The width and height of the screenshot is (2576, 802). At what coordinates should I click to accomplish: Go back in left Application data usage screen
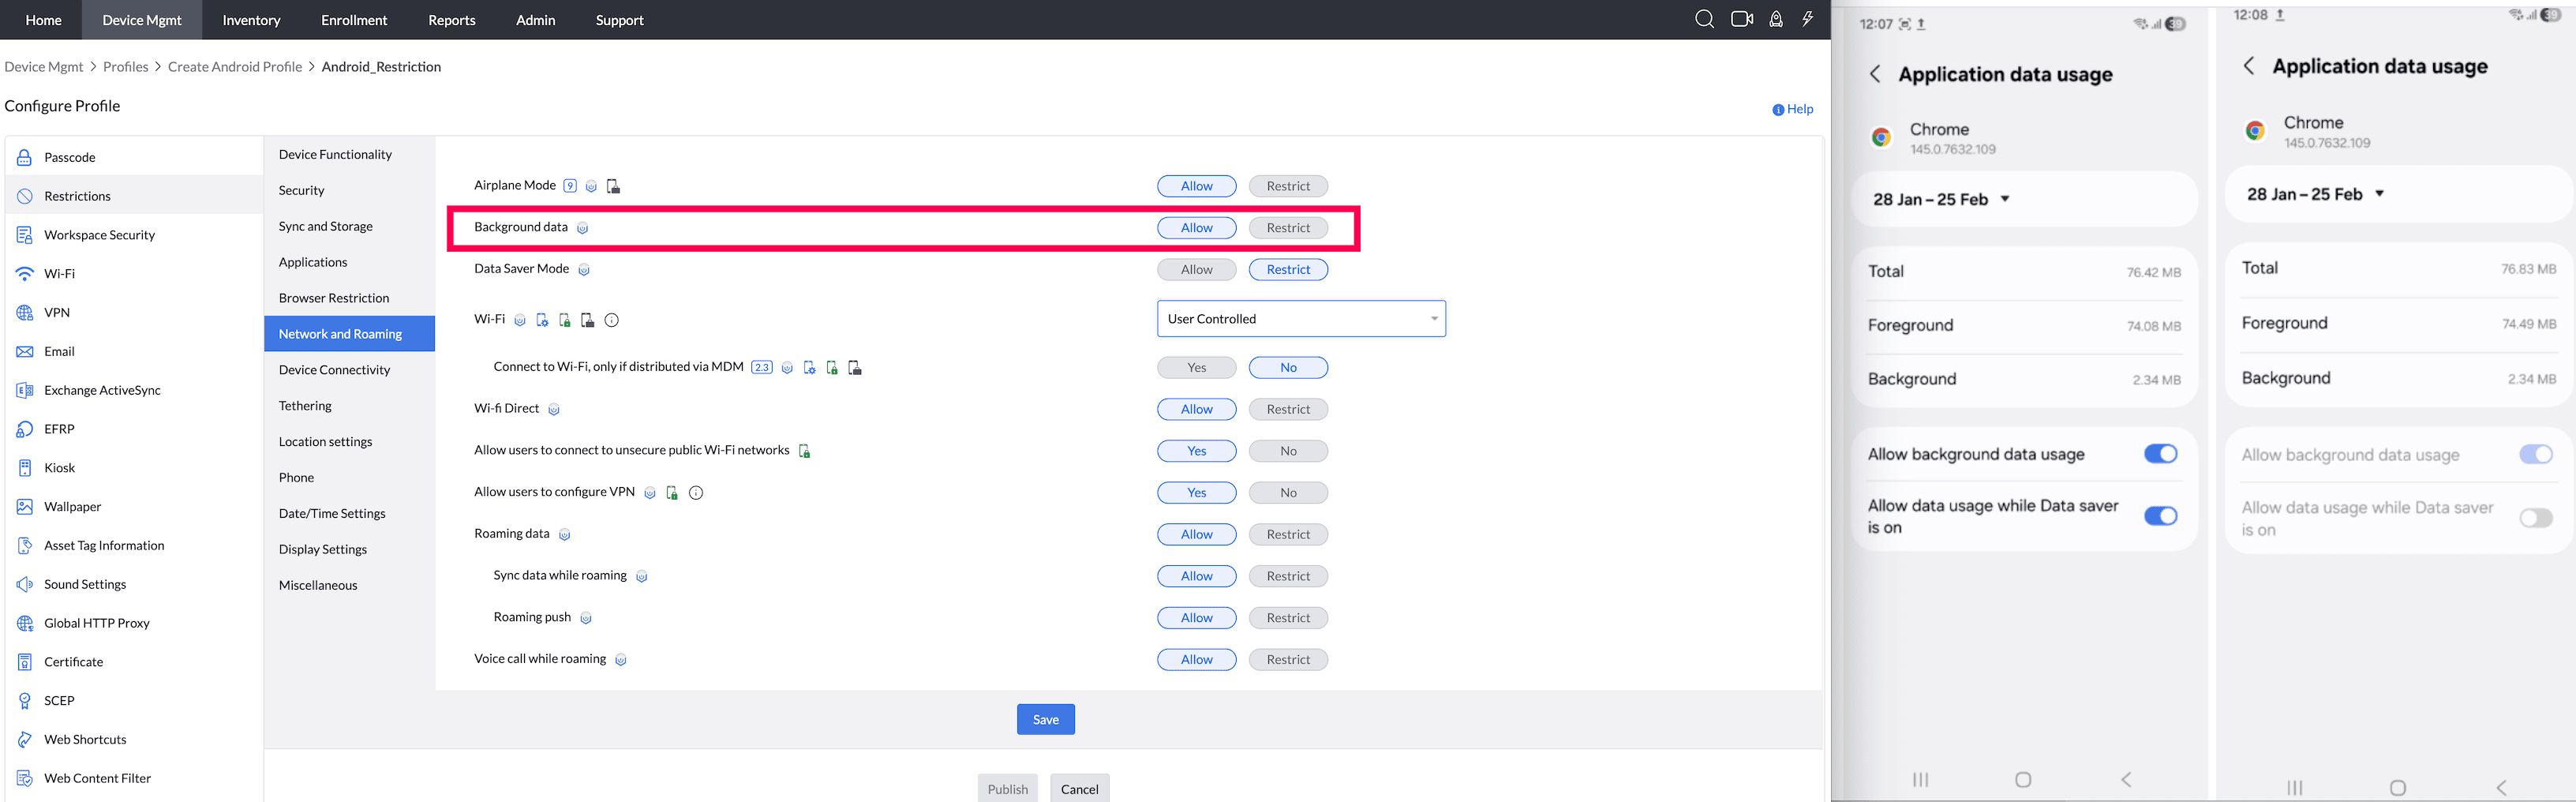pos(1875,74)
